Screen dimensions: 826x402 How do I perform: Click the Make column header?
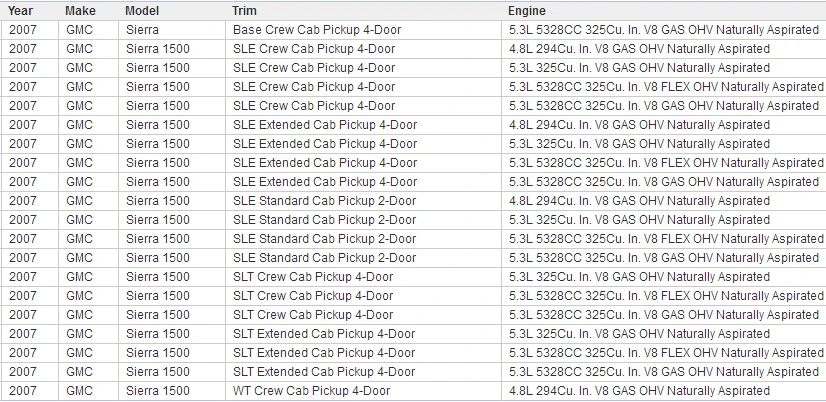[88, 11]
